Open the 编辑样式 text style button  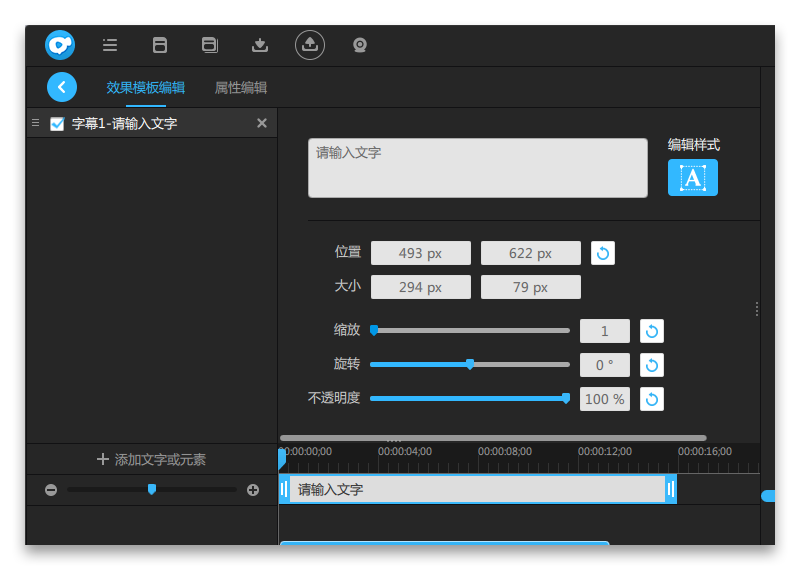692,178
